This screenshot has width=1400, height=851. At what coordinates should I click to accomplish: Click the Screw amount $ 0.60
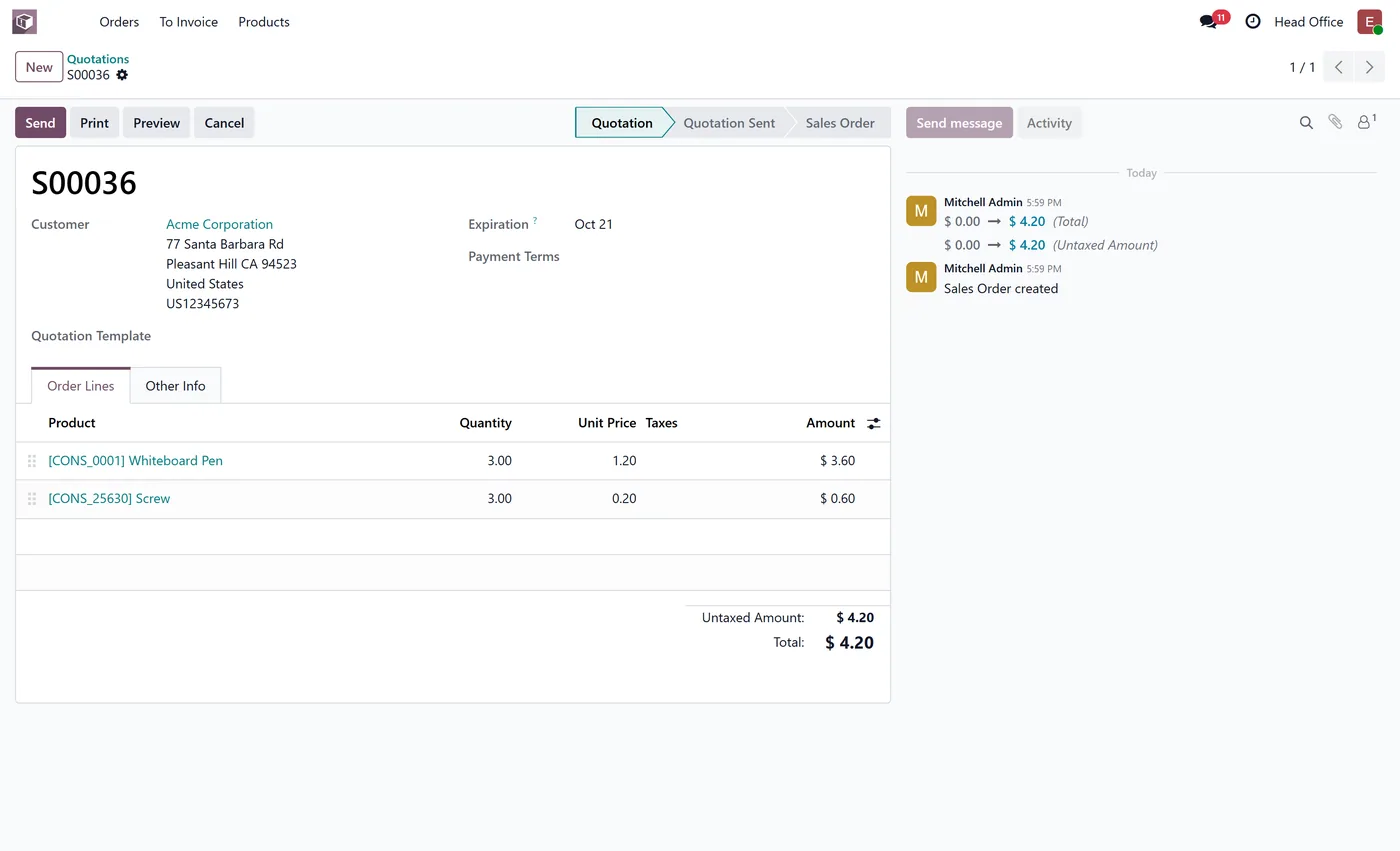coord(837,499)
